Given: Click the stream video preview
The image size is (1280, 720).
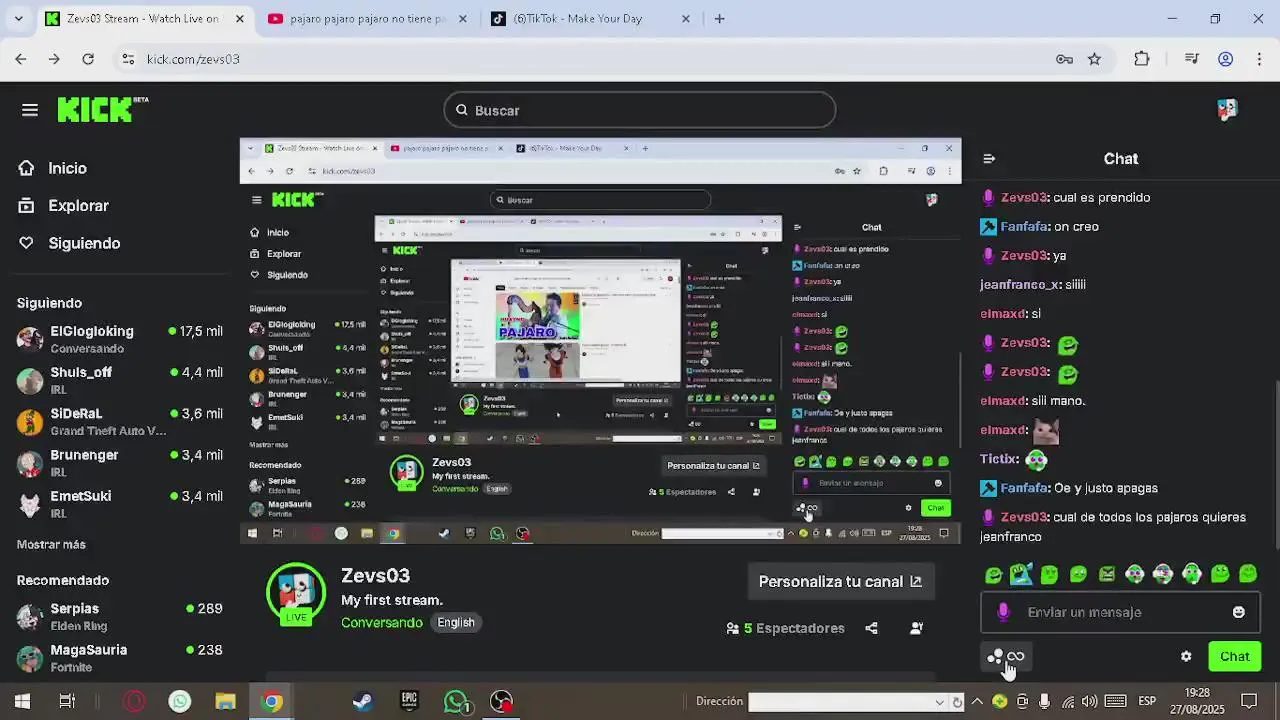Looking at the screenshot, I should (600, 340).
